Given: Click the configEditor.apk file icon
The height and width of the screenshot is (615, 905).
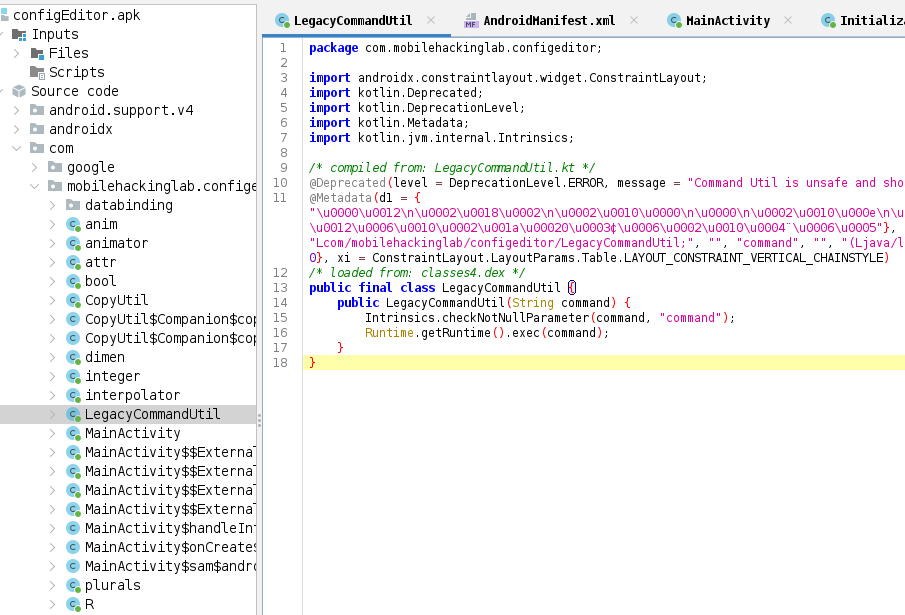Looking at the screenshot, I should (x=4, y=15).
